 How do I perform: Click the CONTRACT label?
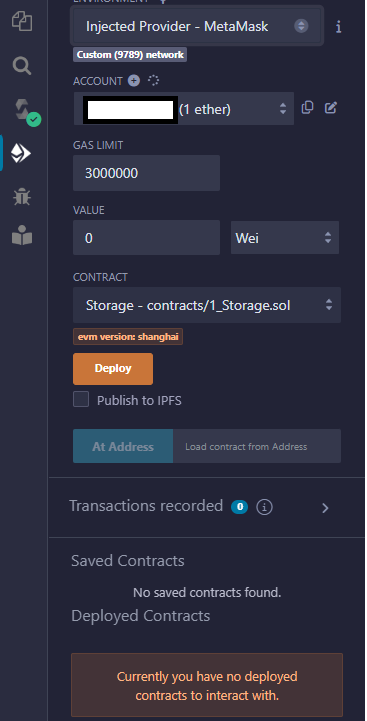100,277
